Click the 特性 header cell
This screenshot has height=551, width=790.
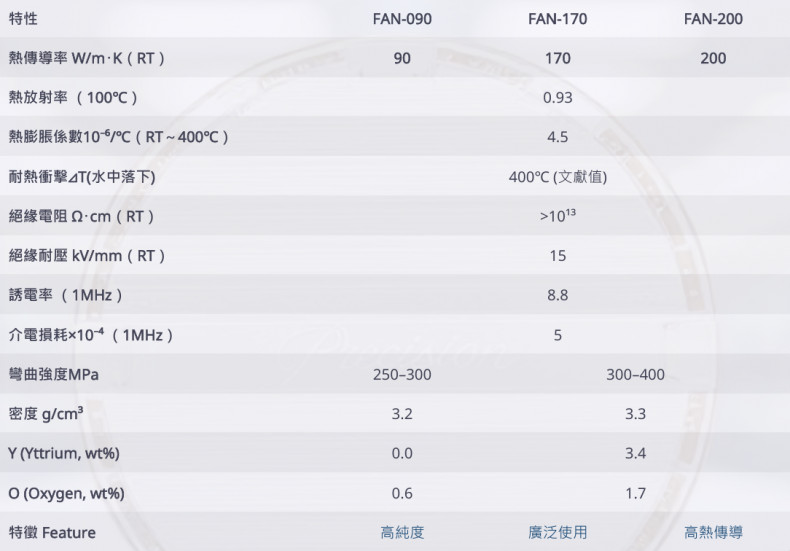click(23, 19)
